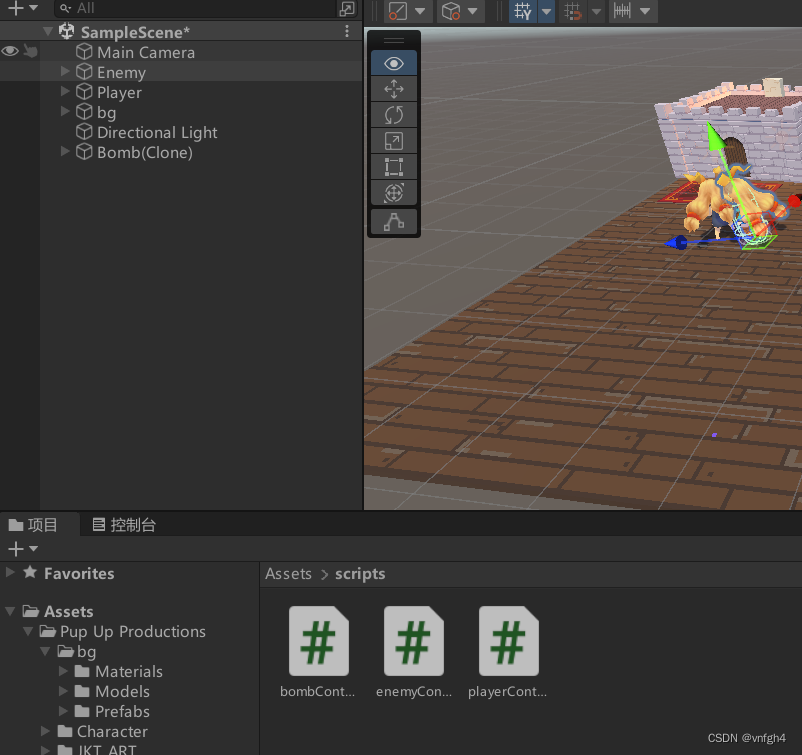Viewport: 802px width, 755px height.
Task: Expand the Materials folder
Action: pos(63,671)
